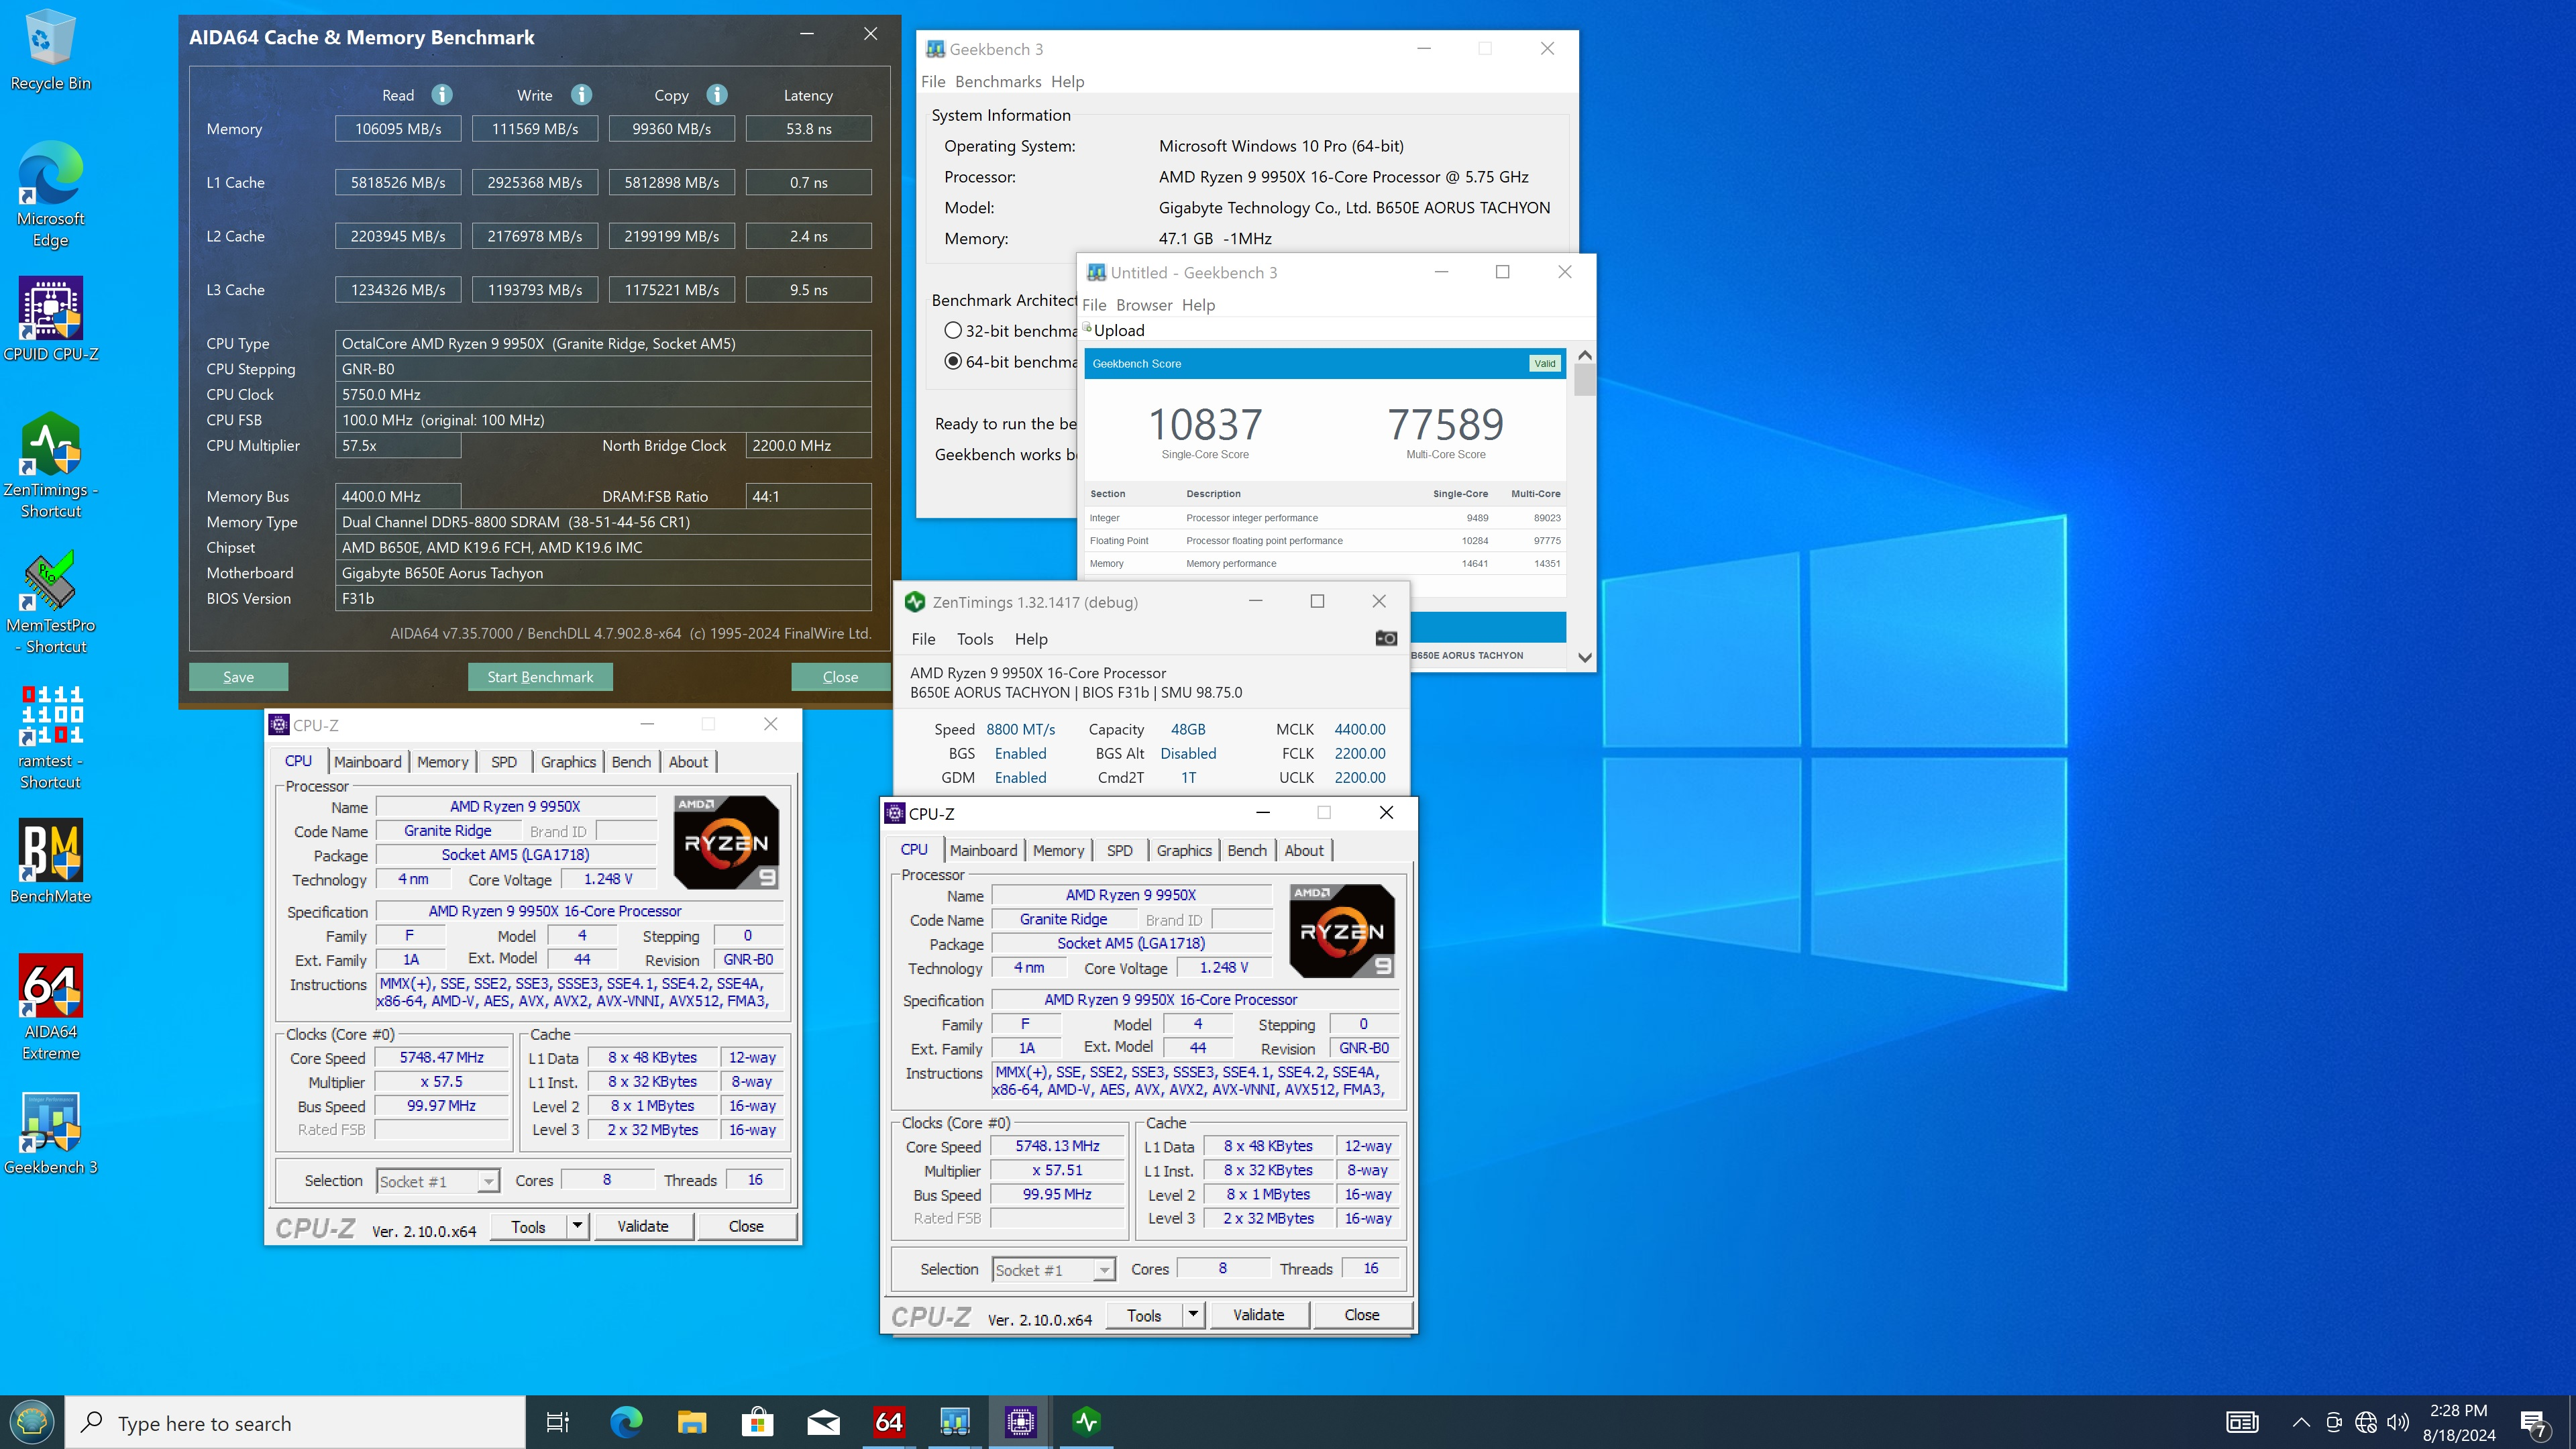Take a screenshot with ZenTimings camera icon
Image resolution: width=2576 pixels, height=1449 pixels.
pyautogui.click(x=1386, y=638)
